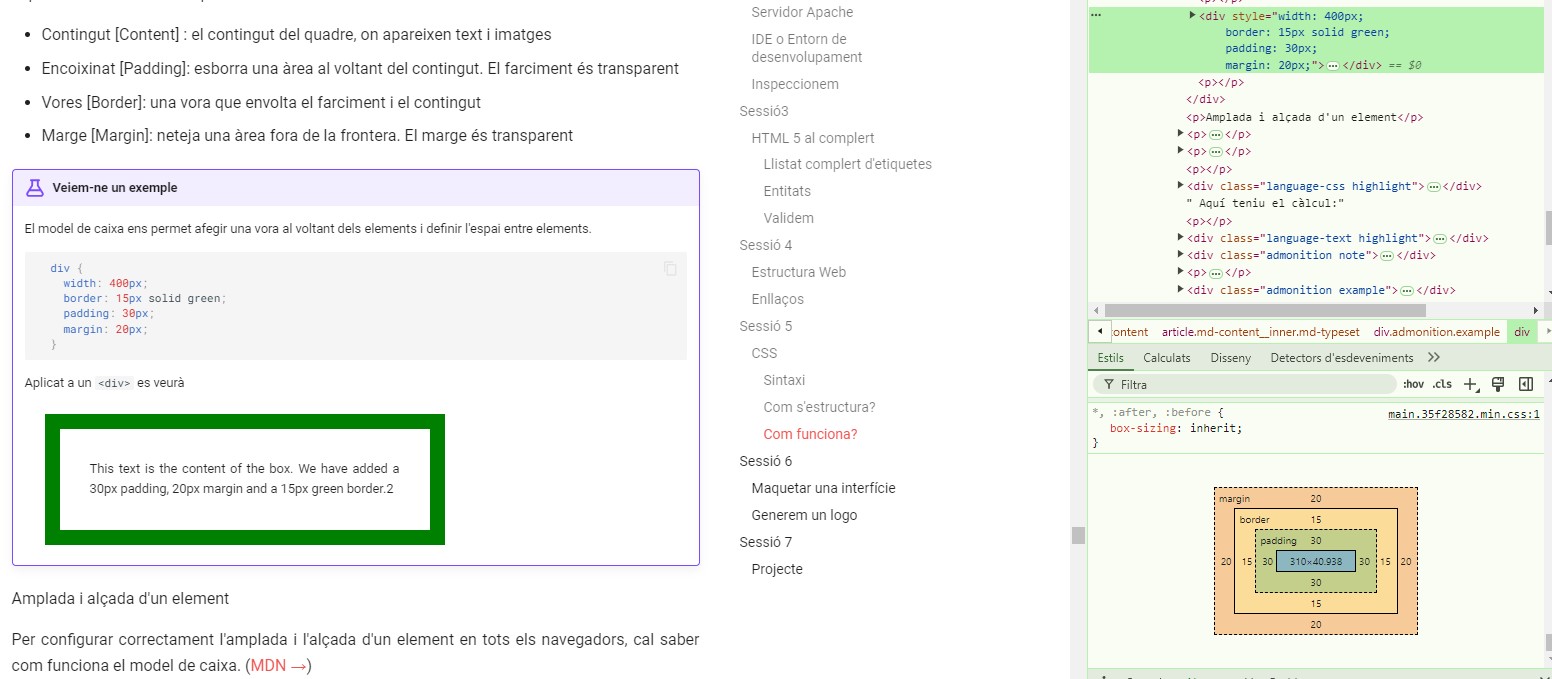
Task: Select the 'Amplada i alçada d'un element' p node
Action: coord(1305,117)
